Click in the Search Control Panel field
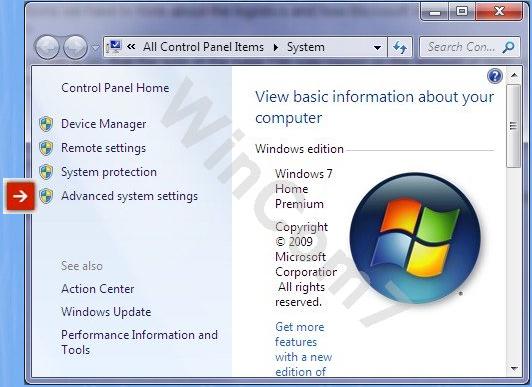Viewport: 532px width, 387px height. pos(461,47)
